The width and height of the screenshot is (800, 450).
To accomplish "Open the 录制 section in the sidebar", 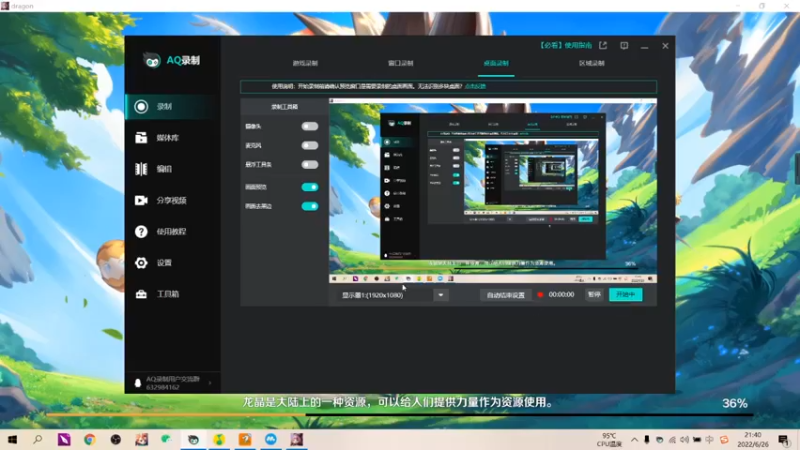I will click(x=171, y=107).
